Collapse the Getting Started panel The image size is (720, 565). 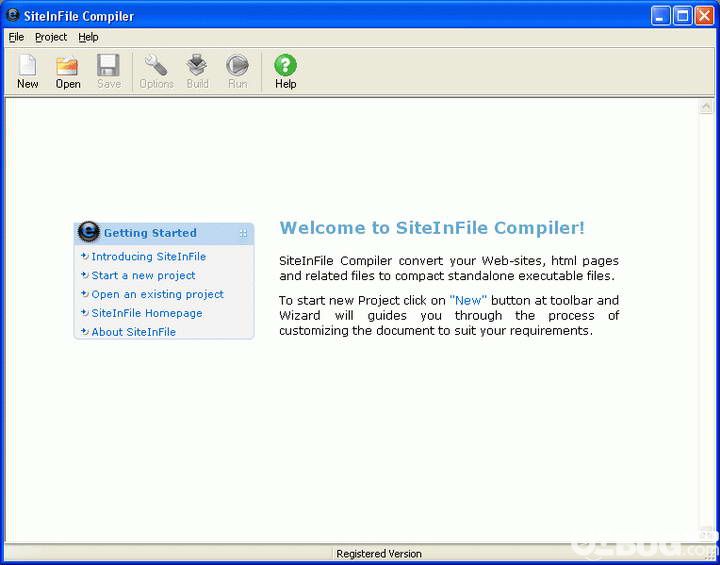click(x=243, y=234)
